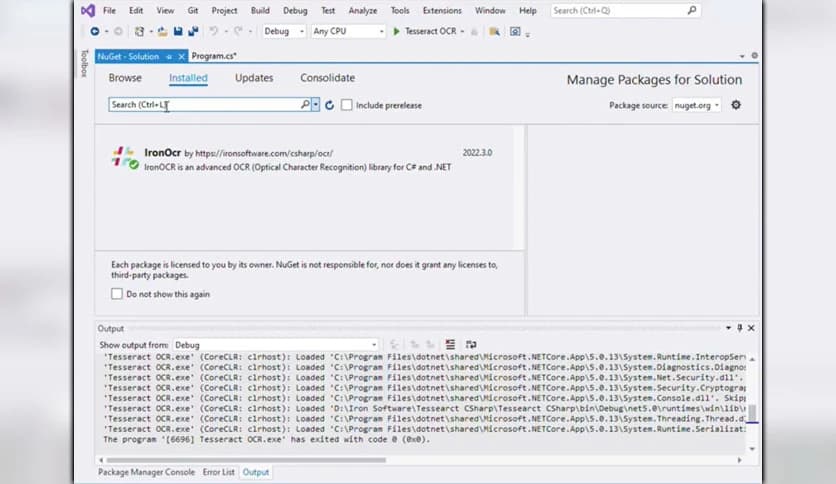836x484 pixels.
Task: Click the Open File folder icon
Action: (163, 31)
